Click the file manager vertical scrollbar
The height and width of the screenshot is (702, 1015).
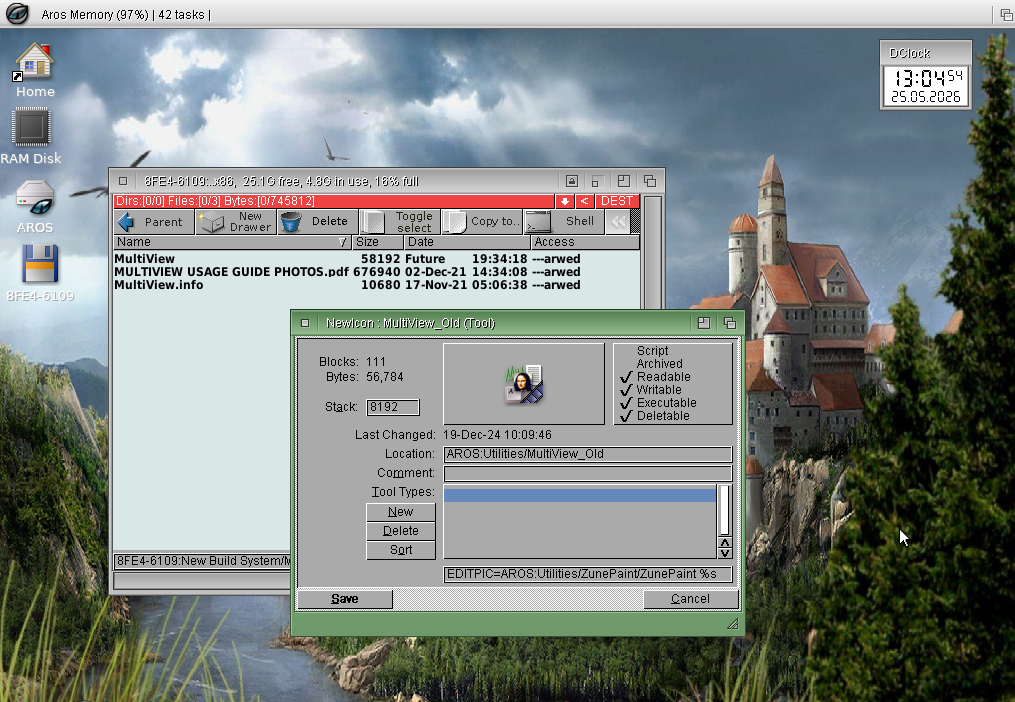[652, 253]
